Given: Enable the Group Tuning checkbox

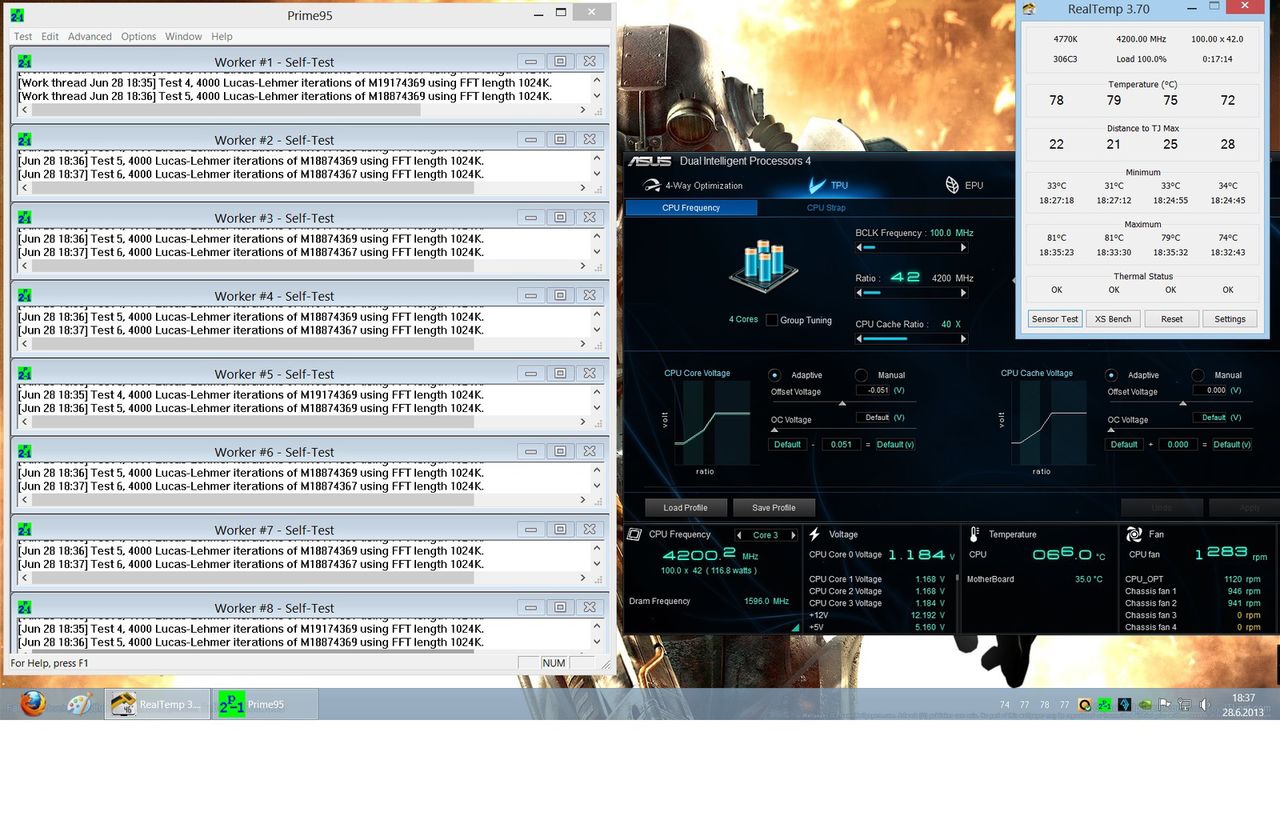Looking at the screenshot, I should point(771,320).
